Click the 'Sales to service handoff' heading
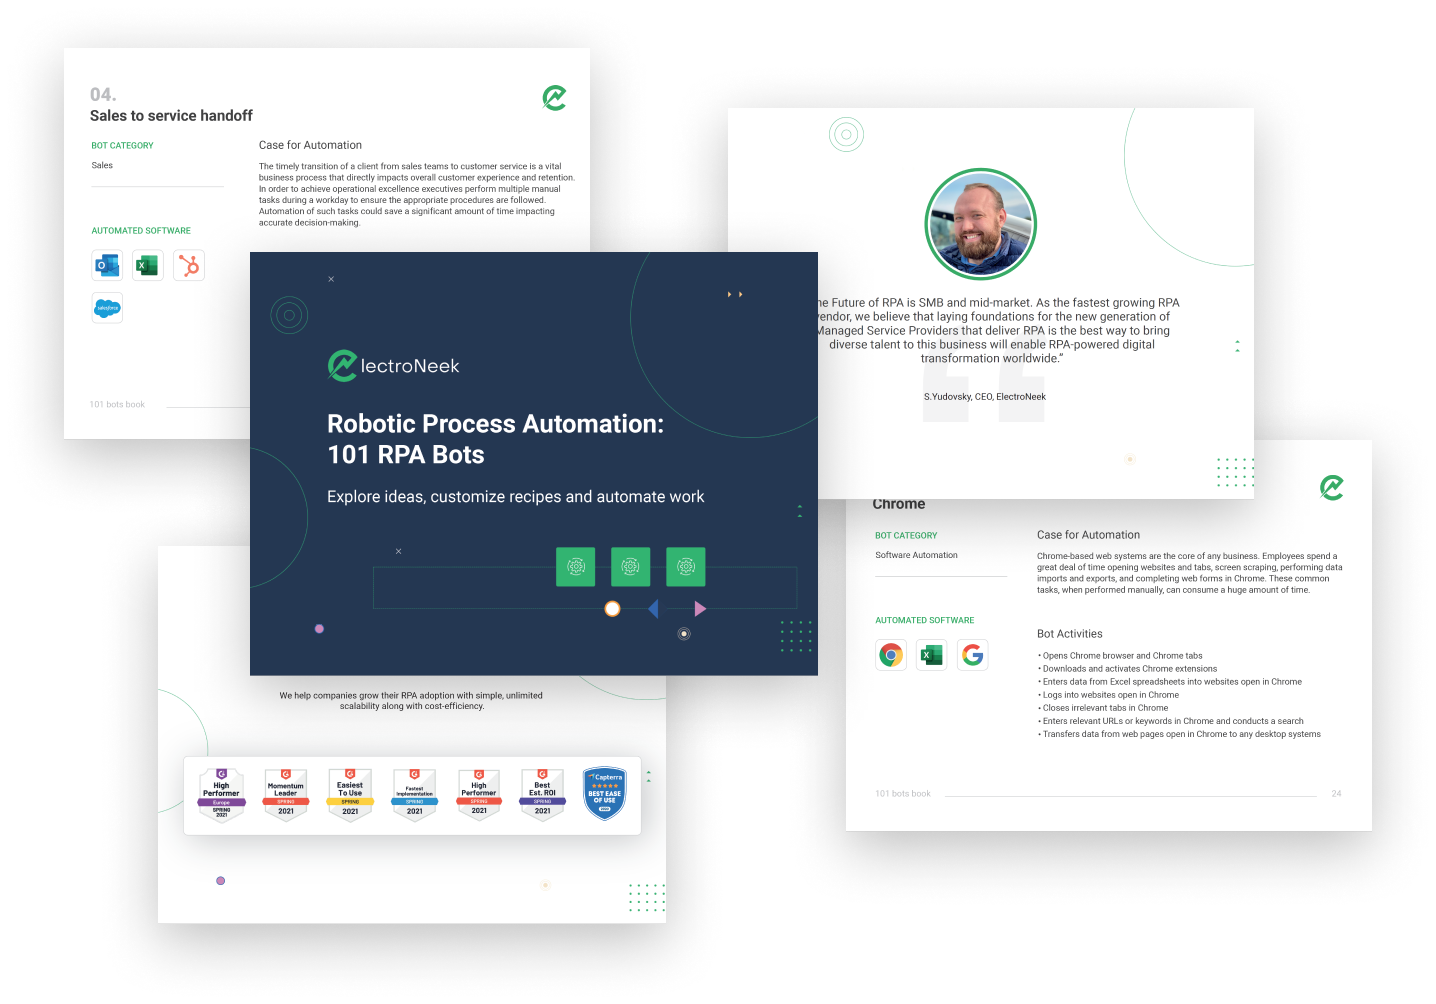This screenshot has width=1436, height=1004. 171,116
